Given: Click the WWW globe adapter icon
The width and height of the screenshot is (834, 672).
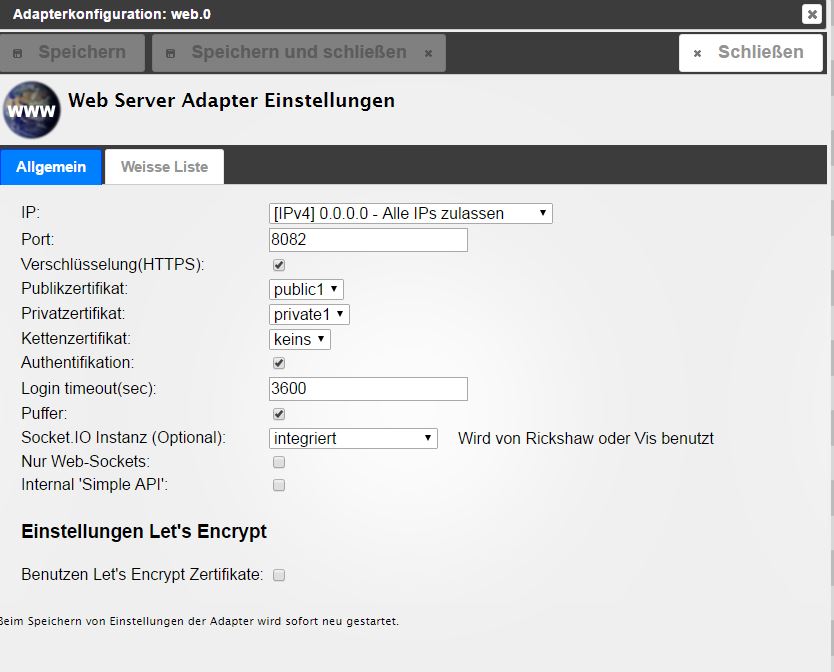Looking at the screenshot, I should (x=31, y=109).
